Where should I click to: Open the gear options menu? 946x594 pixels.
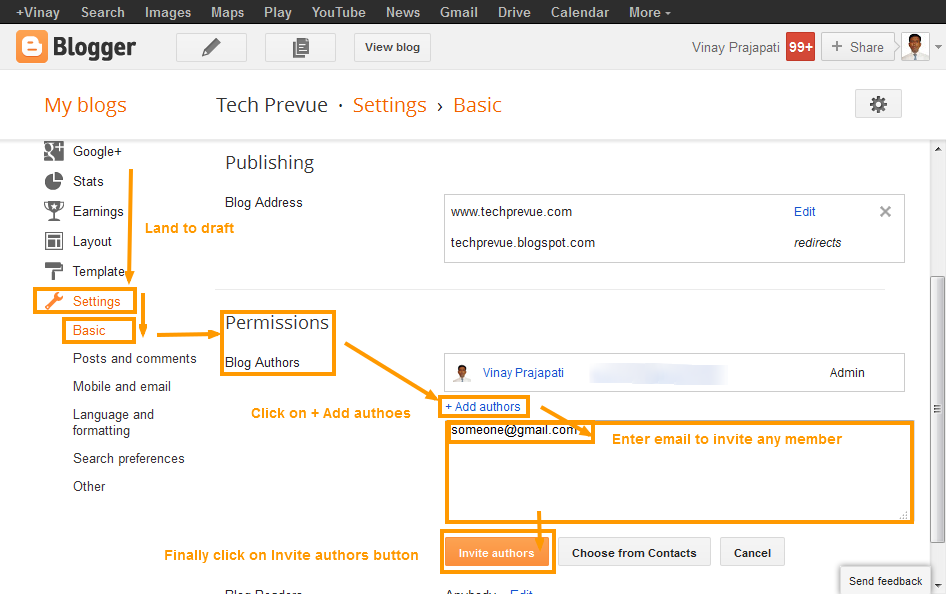coord(878,104)
